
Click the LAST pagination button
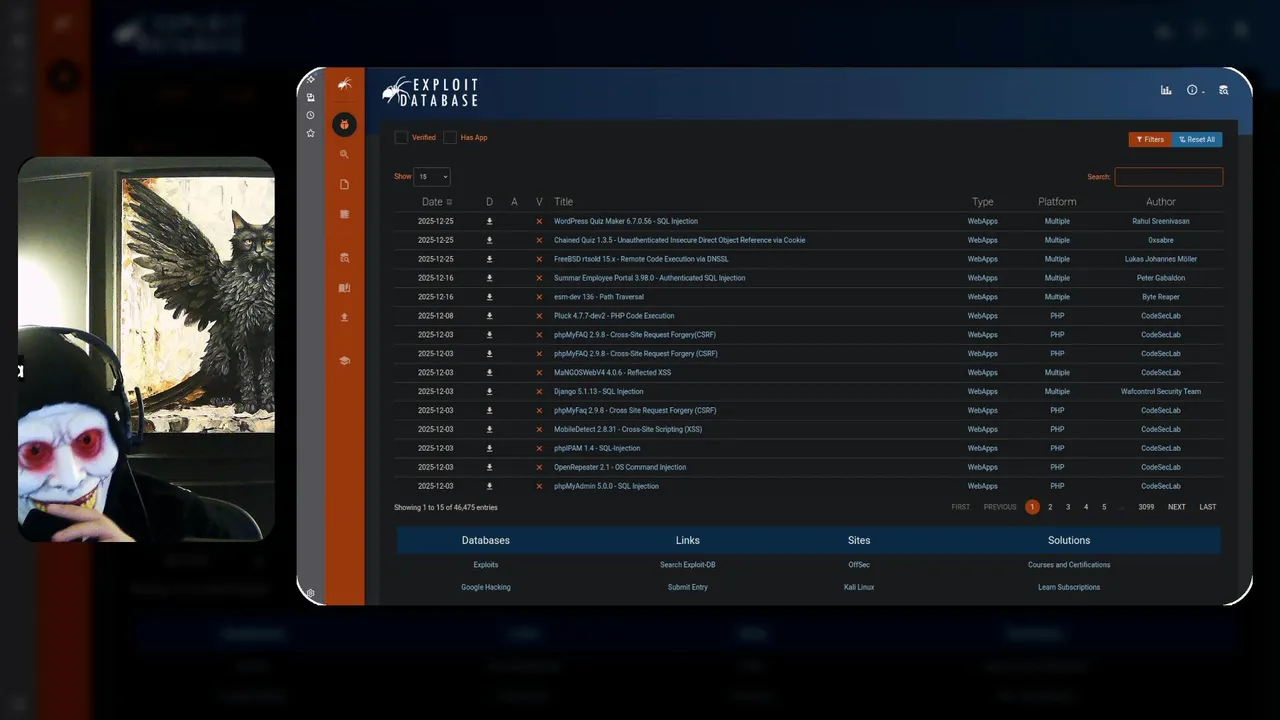pos(1208,507)
